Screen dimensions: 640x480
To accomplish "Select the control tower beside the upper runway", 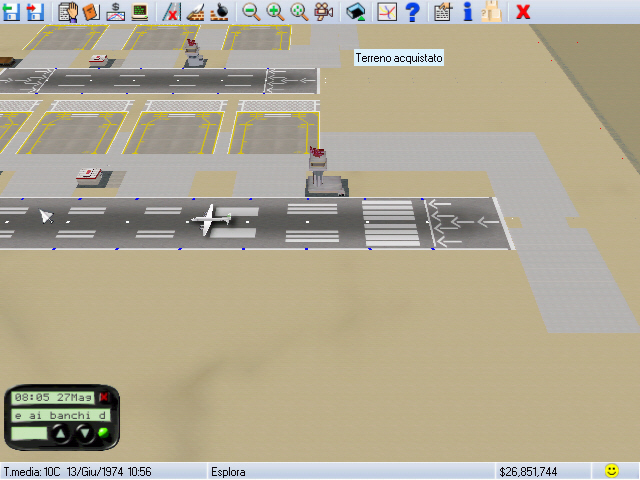I will [194, 53].
